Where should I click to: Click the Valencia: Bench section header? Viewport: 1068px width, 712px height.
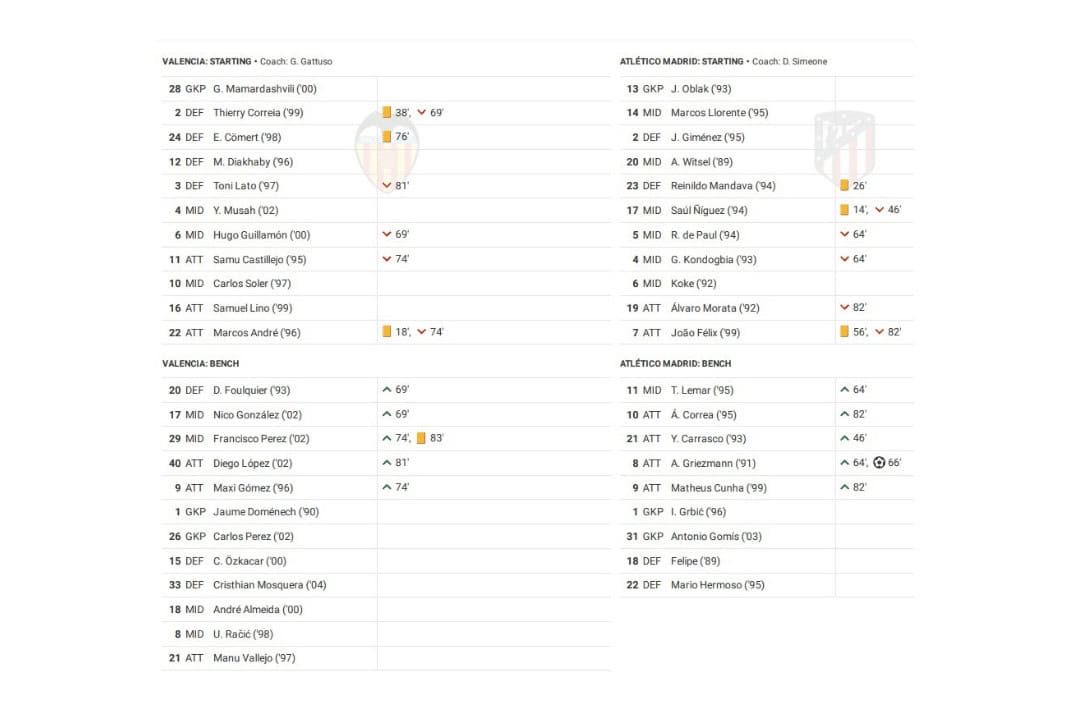[x=200, y=364]
